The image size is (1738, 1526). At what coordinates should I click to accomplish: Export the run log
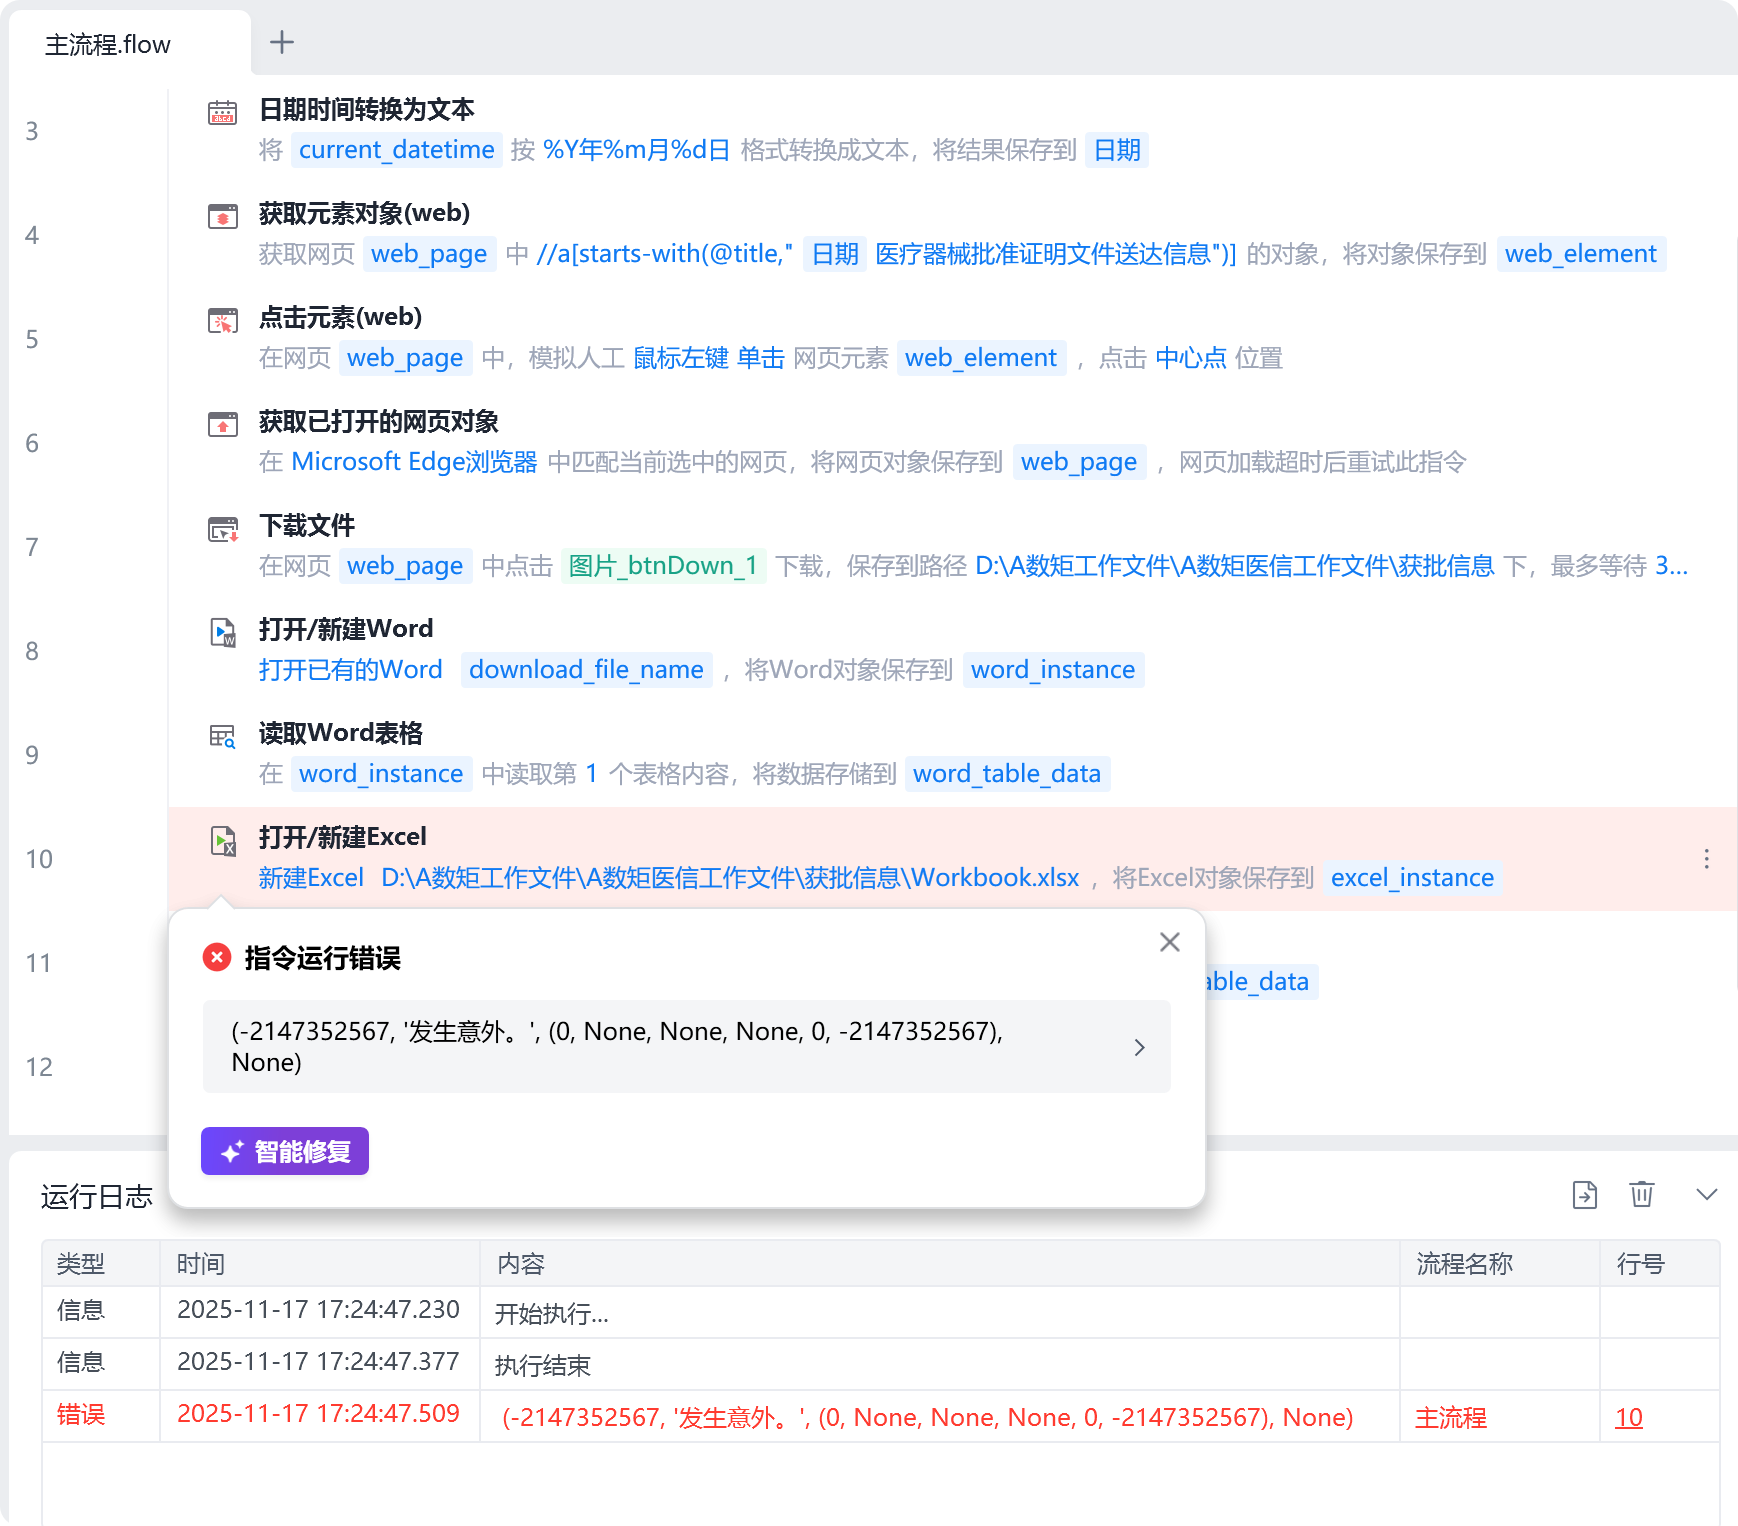click(x=1585, y=1195)
